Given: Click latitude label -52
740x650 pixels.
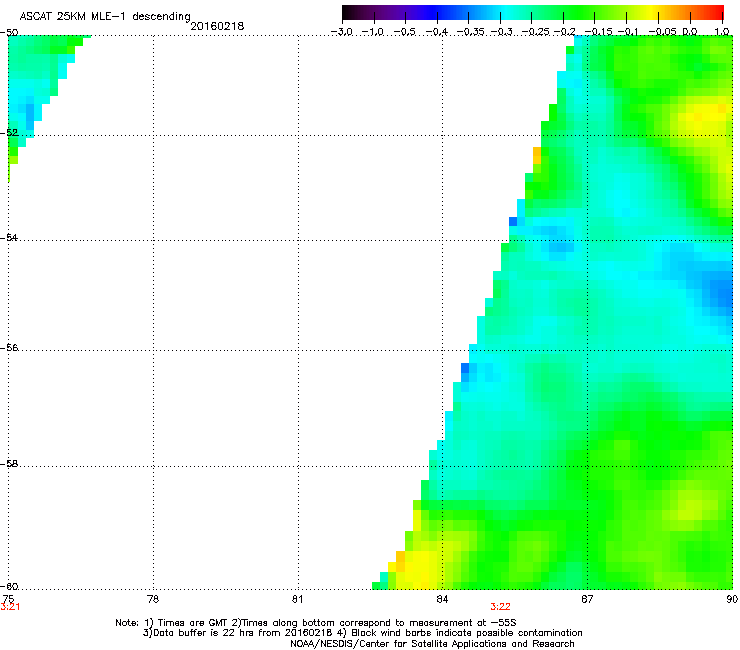Looking at the screenshot, I should coord(9,133).
